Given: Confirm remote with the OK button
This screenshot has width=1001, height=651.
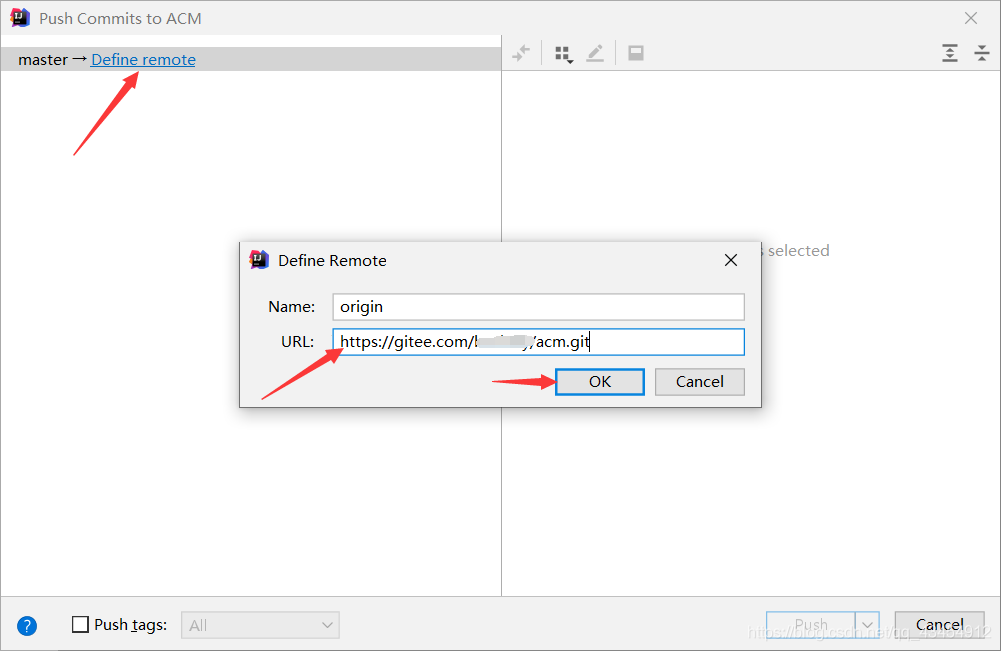Looking at the screenshot, I should tap(599, 381).
